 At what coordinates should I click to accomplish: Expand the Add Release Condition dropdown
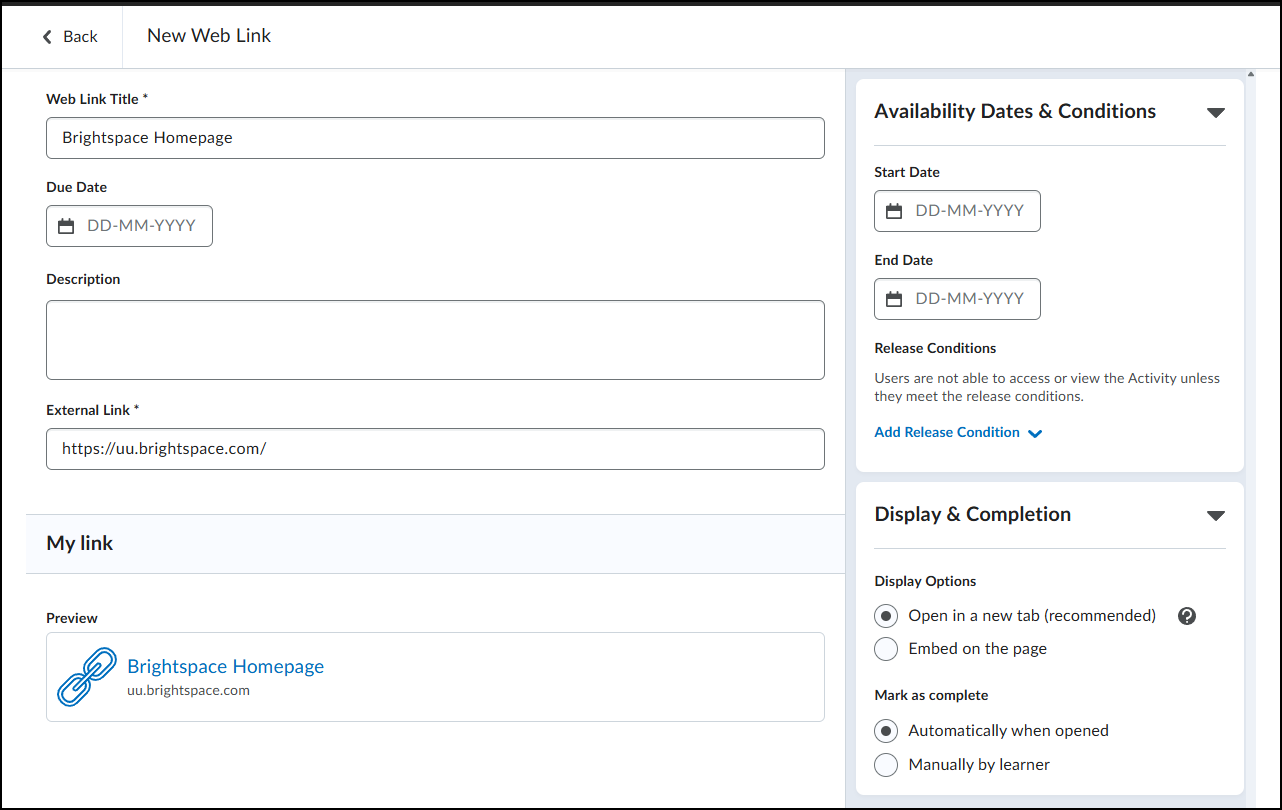(x=958, y=433)
